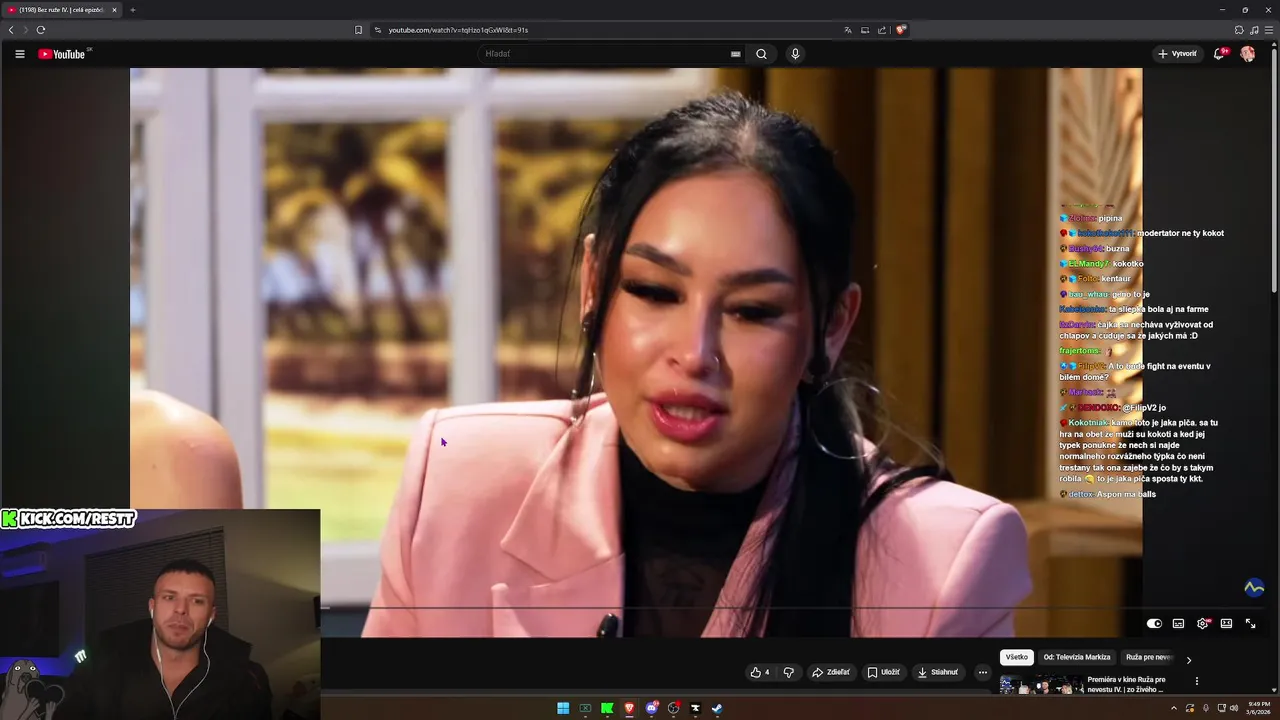Select the Bez ruže IV. browser tab

62,10
